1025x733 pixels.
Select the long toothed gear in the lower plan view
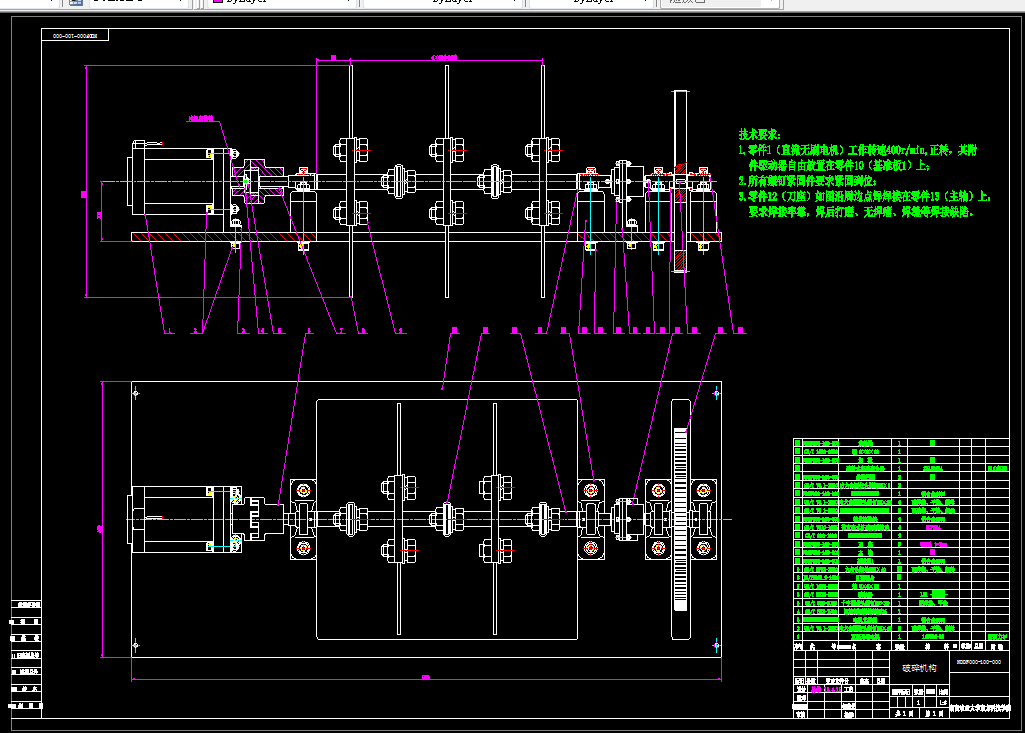tap(681, 519)
